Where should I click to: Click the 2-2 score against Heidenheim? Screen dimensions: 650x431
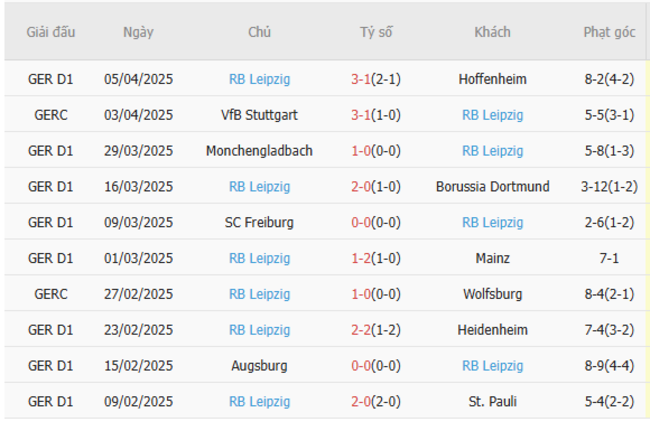(x=361, y=330)
